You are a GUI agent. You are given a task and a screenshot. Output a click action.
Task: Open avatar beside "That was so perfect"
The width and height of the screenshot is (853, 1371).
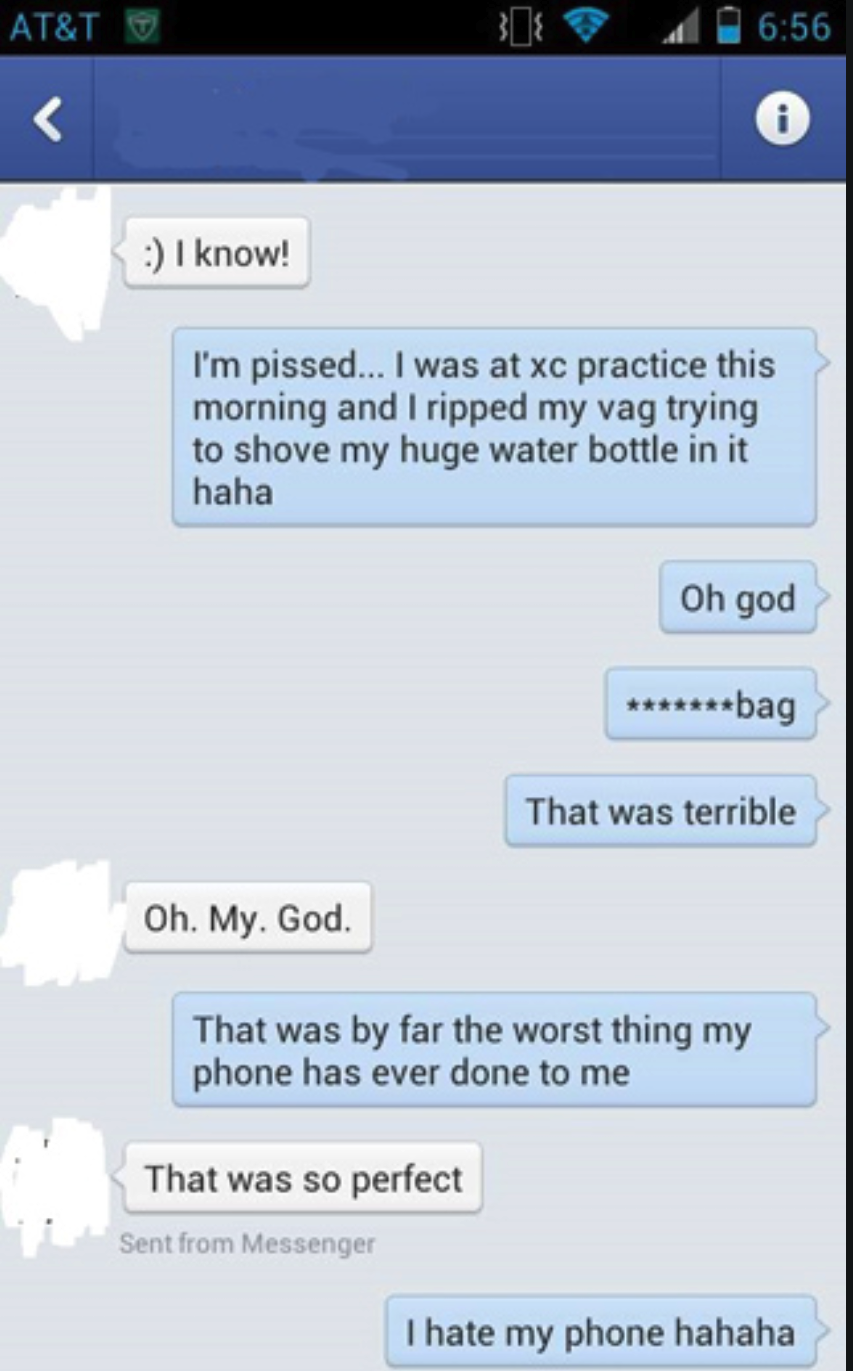[x=54, y=1186]
